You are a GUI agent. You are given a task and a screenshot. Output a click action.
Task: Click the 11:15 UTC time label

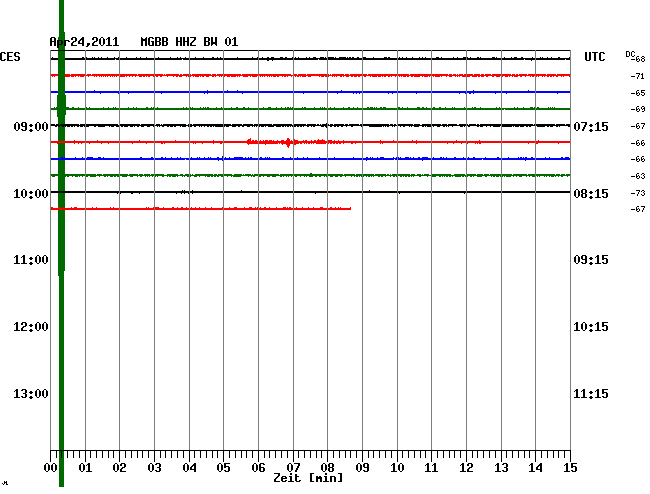tap(591, 394)
